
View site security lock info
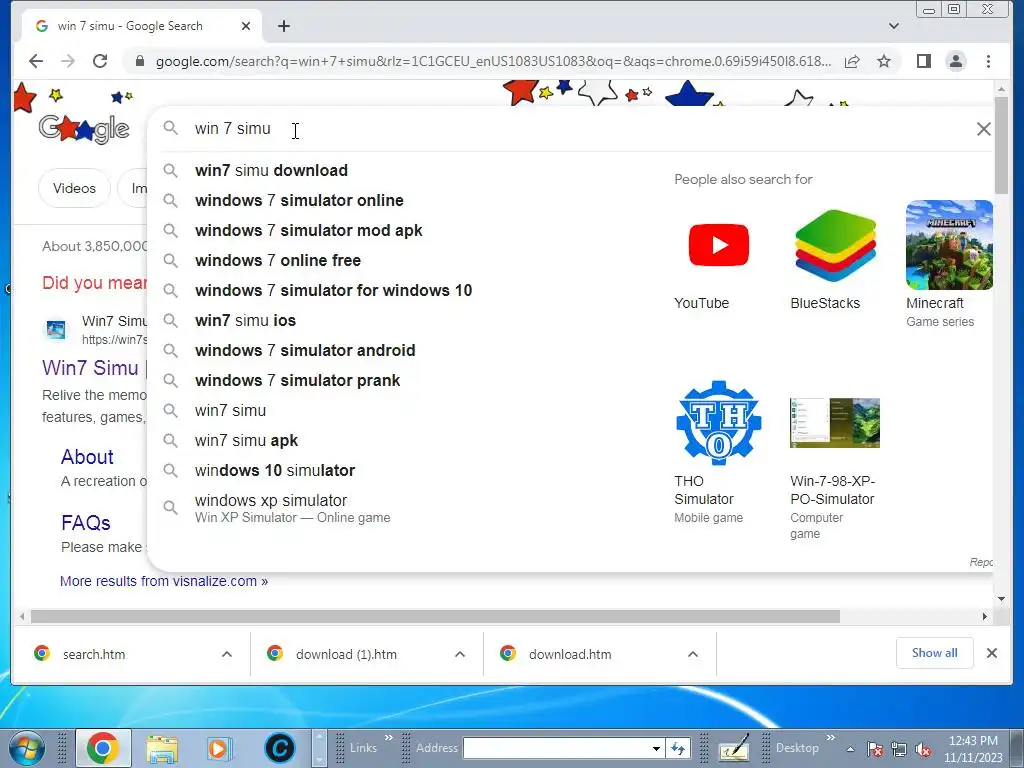point(139,61)
